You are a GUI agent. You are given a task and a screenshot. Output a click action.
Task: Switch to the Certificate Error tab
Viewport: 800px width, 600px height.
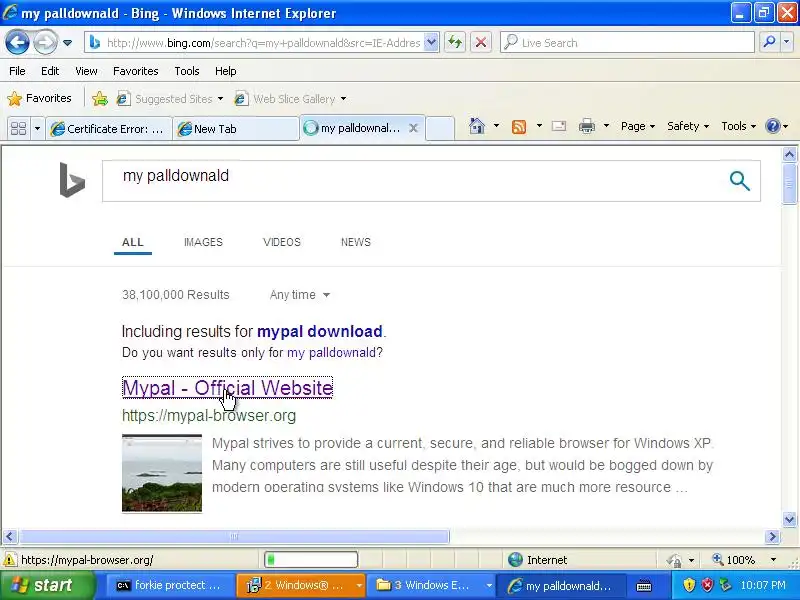108,129
